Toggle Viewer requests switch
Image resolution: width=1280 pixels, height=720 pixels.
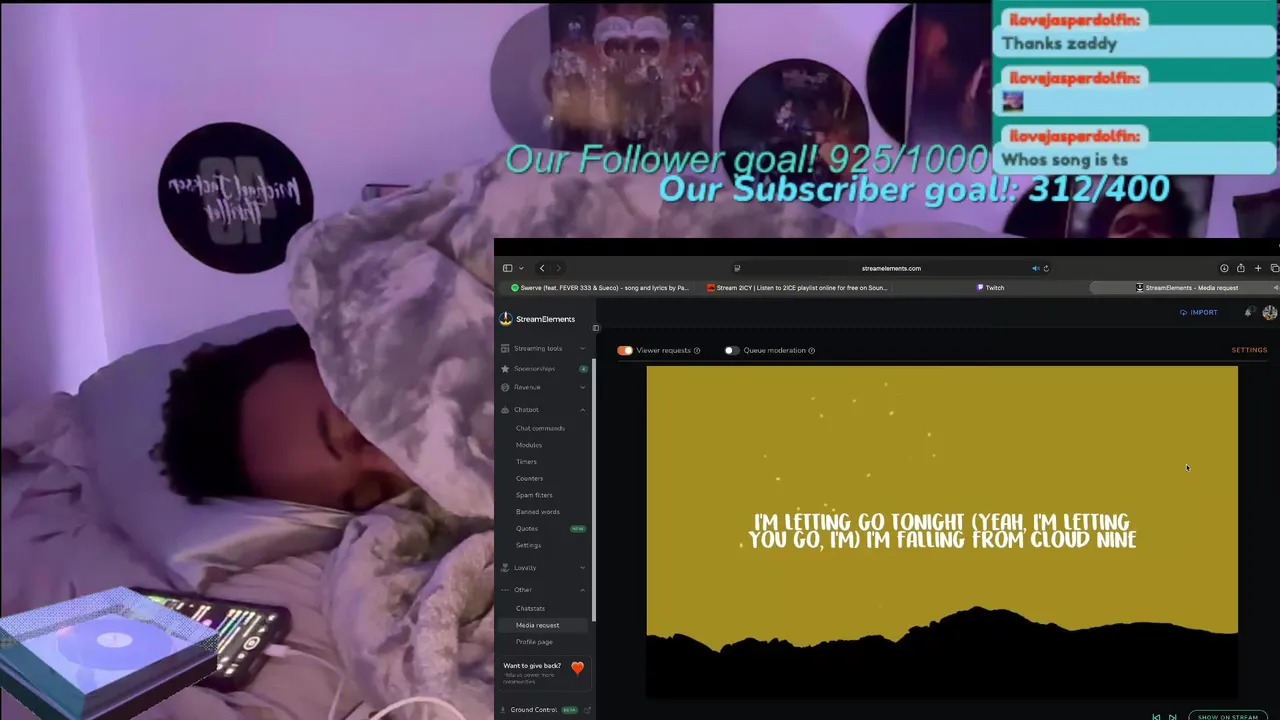(x=625, y=350)
